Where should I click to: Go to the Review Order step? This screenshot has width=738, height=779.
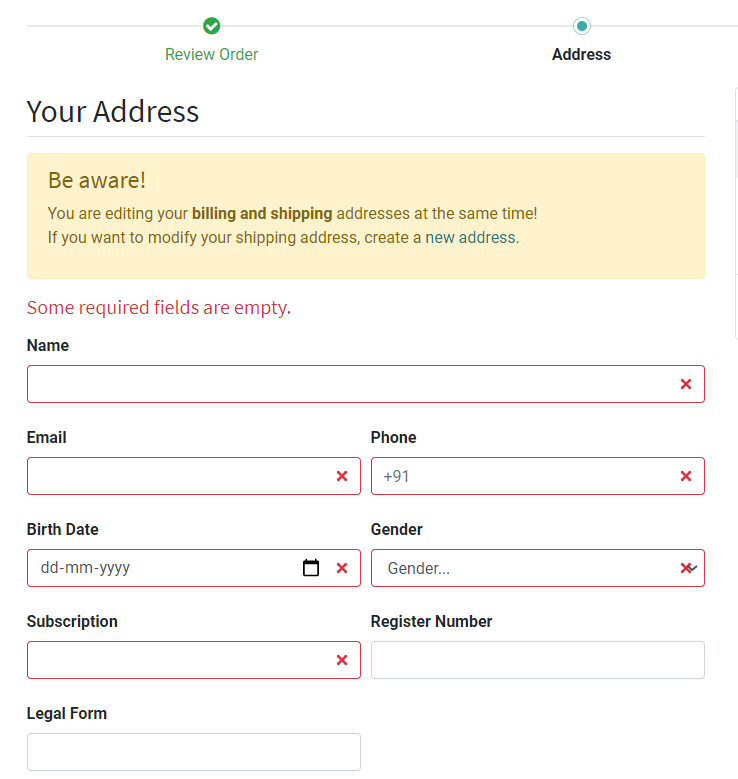(211, 54)
